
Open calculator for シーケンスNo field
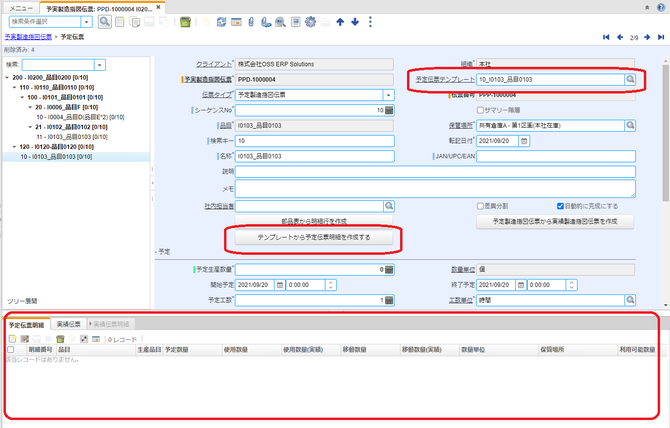(389, 110)
